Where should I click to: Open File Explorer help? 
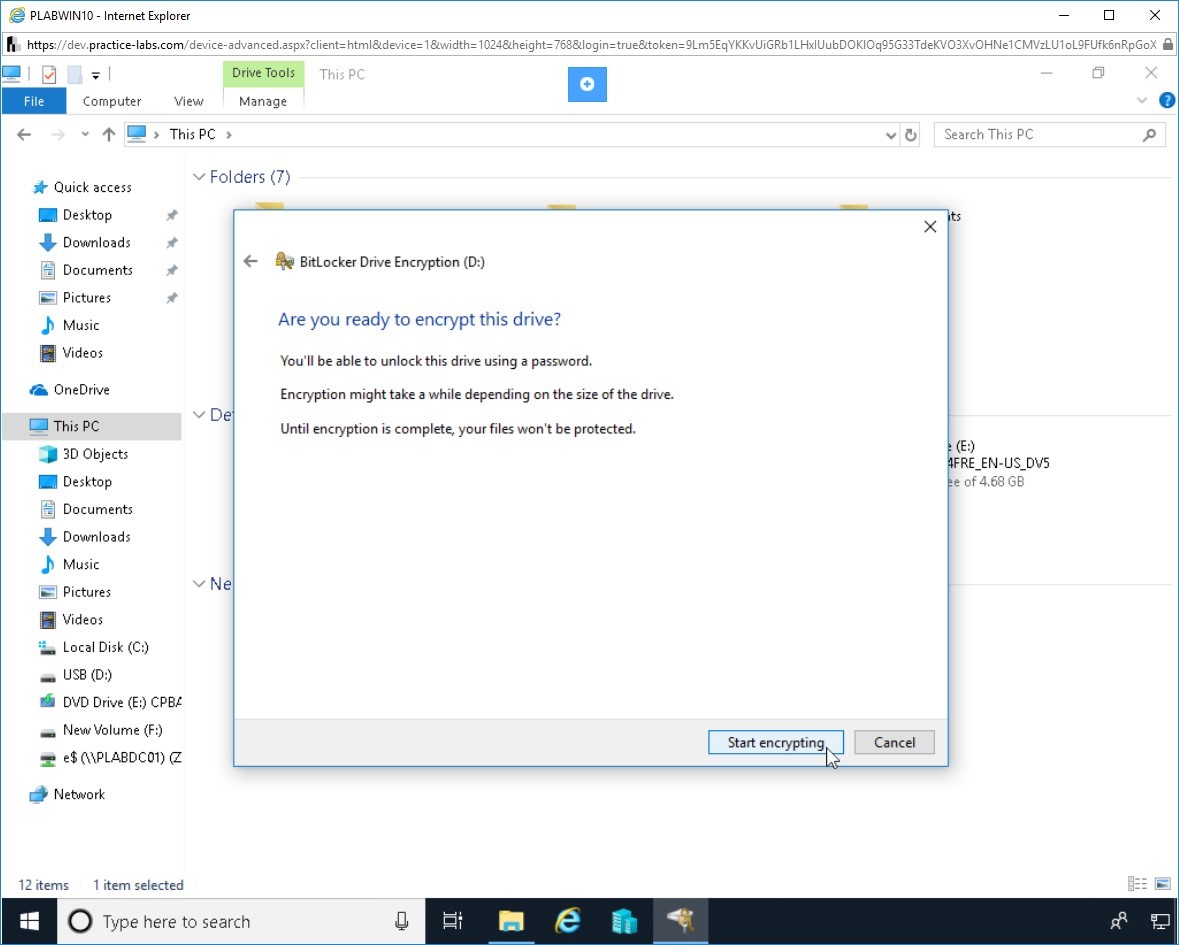[x=1167, y=100]
